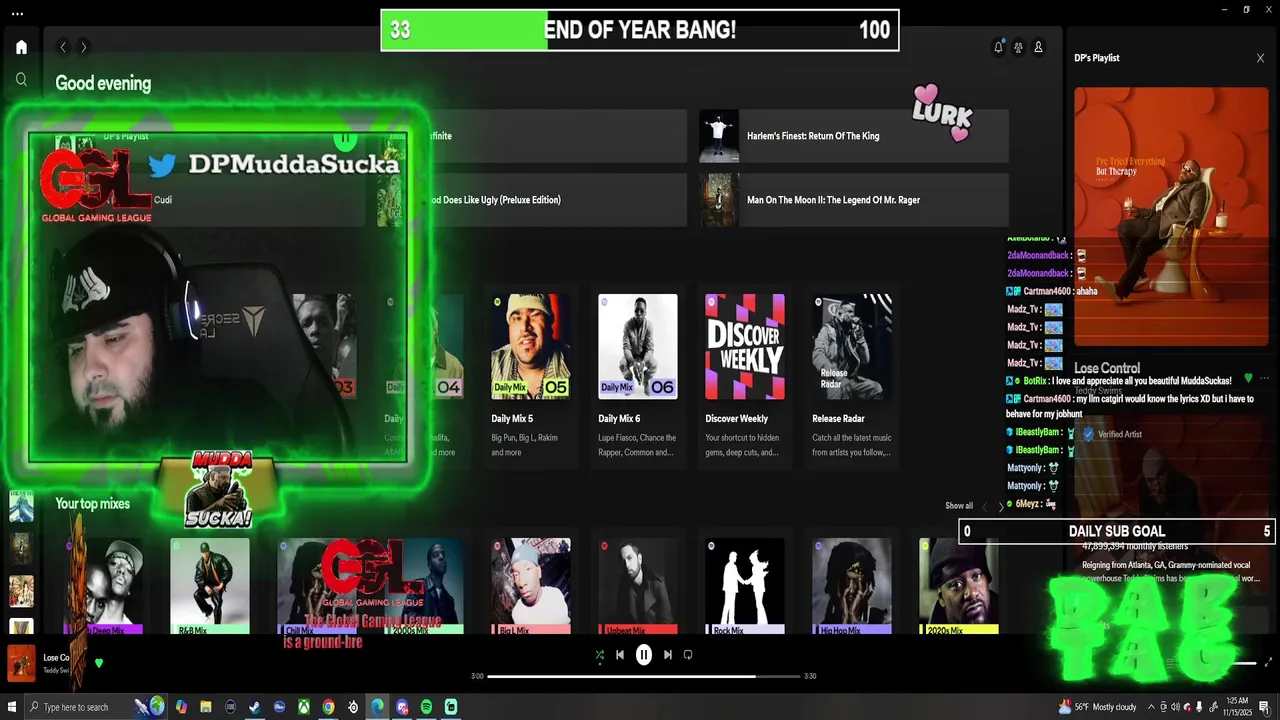The height and width of the screenshot is (720, 1280).
Task: Open the What's New notification bell
Action: pos(998,47)
